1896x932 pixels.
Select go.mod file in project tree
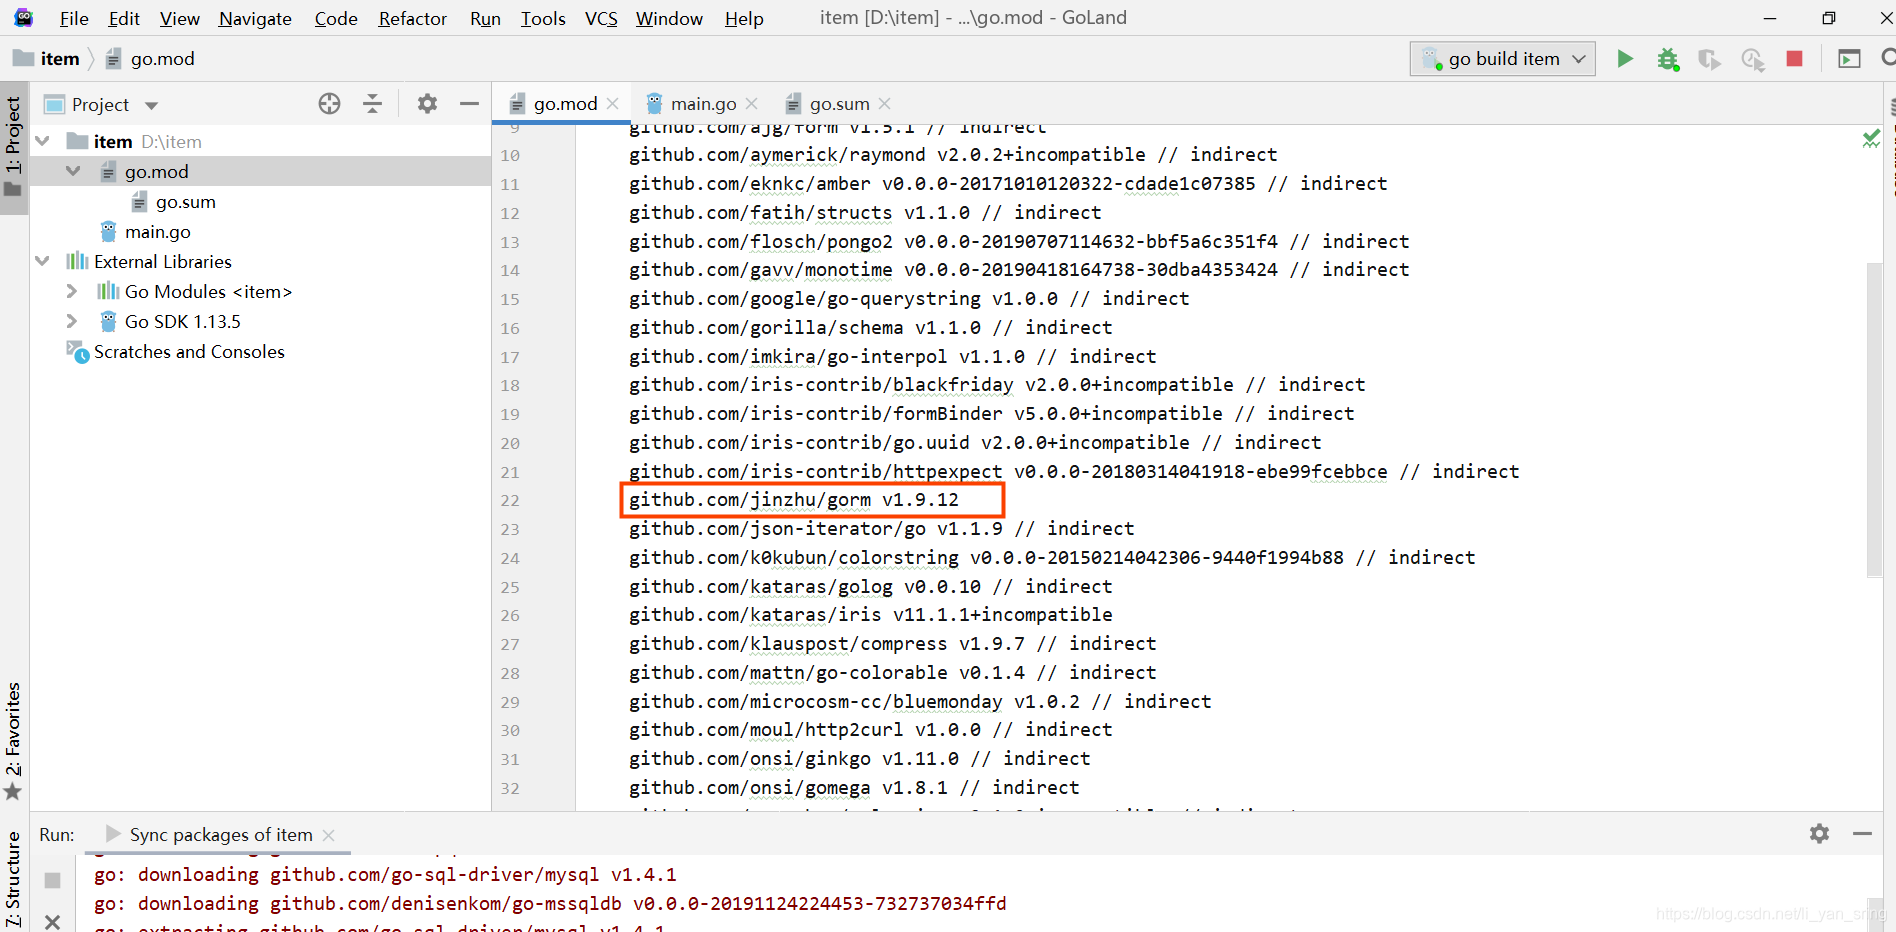point(156,171)
